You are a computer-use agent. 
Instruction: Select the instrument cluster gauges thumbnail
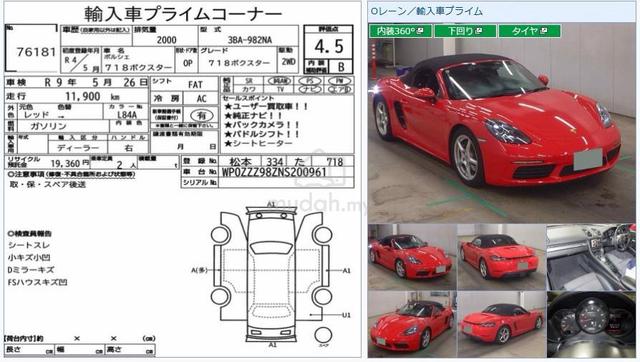coord(591,324)
